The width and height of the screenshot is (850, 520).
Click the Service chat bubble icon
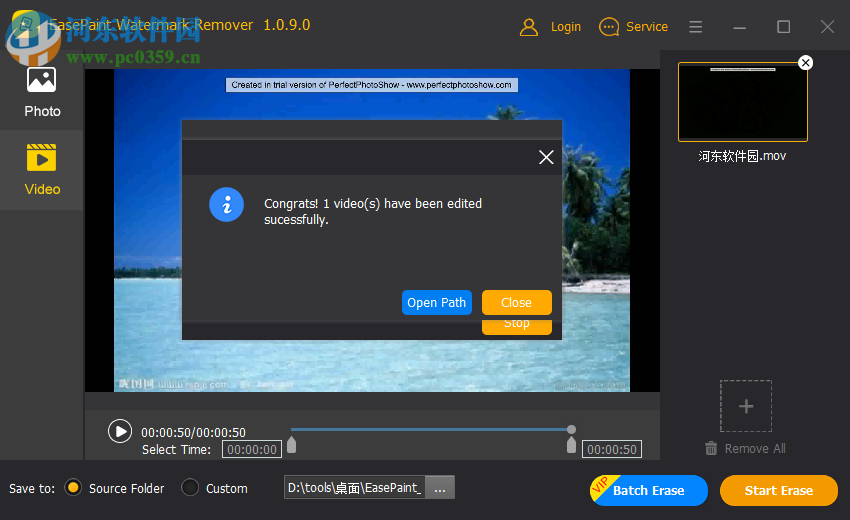[x=609, y=27]
